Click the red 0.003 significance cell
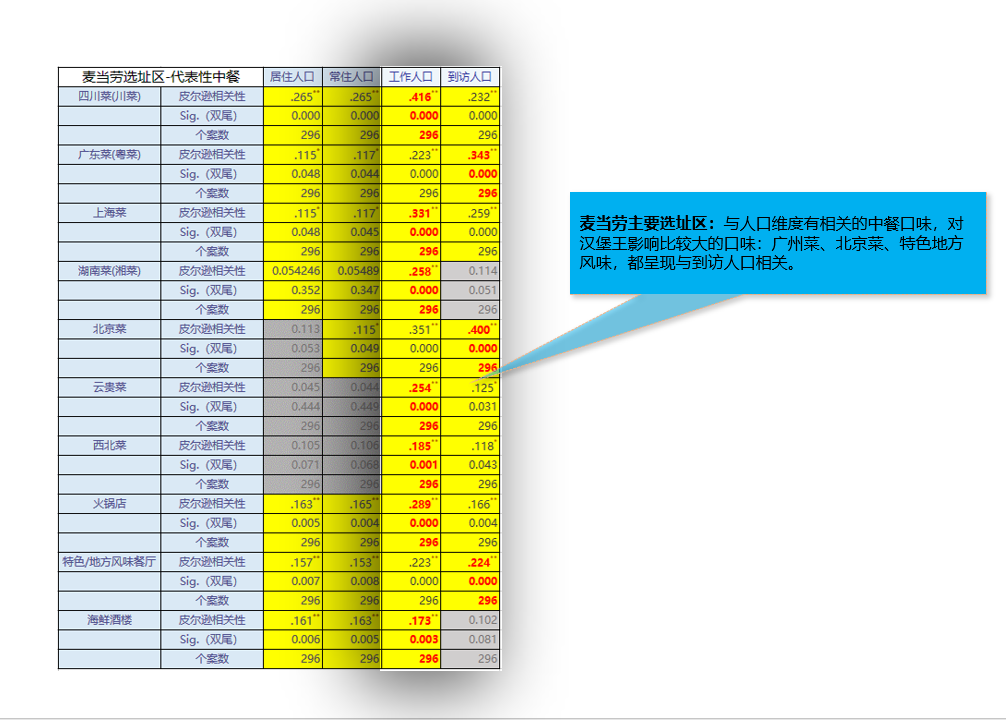 pos(411,639)
